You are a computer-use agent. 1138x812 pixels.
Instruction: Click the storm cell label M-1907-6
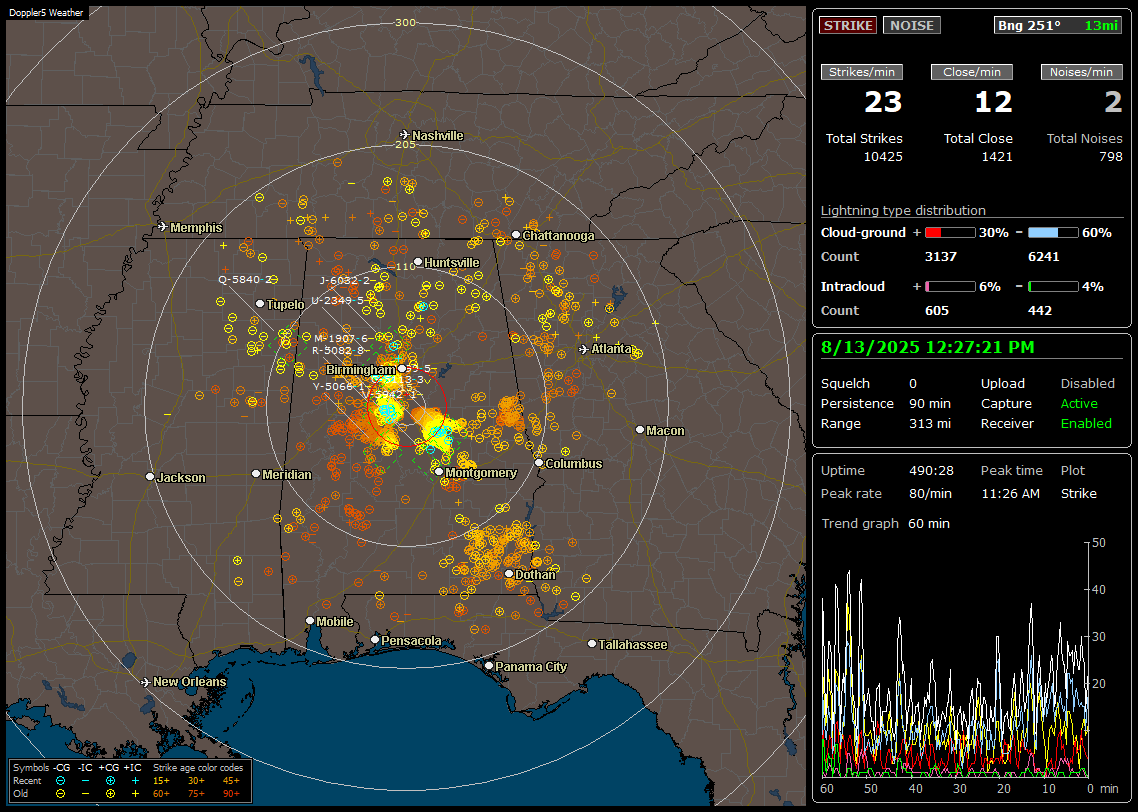341,338
